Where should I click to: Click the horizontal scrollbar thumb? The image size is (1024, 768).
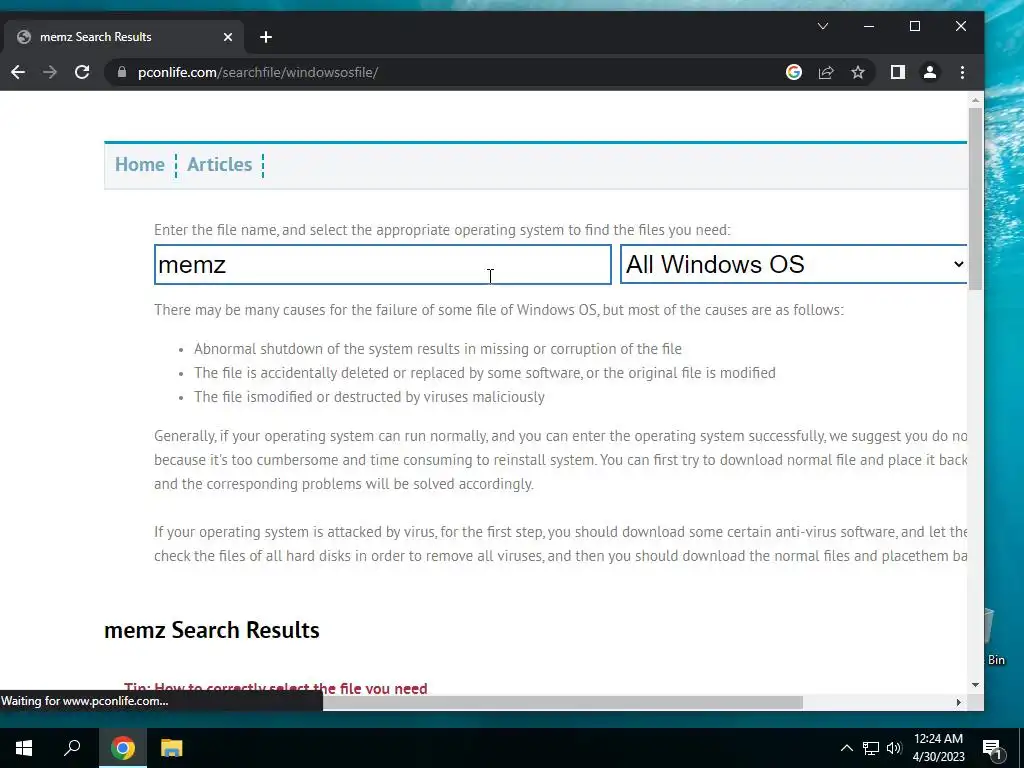click(x=562, y=703)
